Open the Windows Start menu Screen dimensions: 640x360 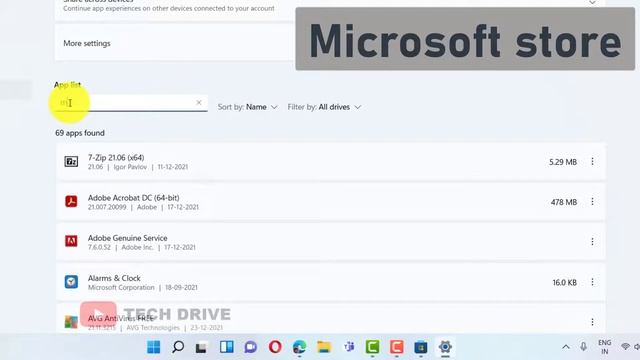(x=153, y=347)
